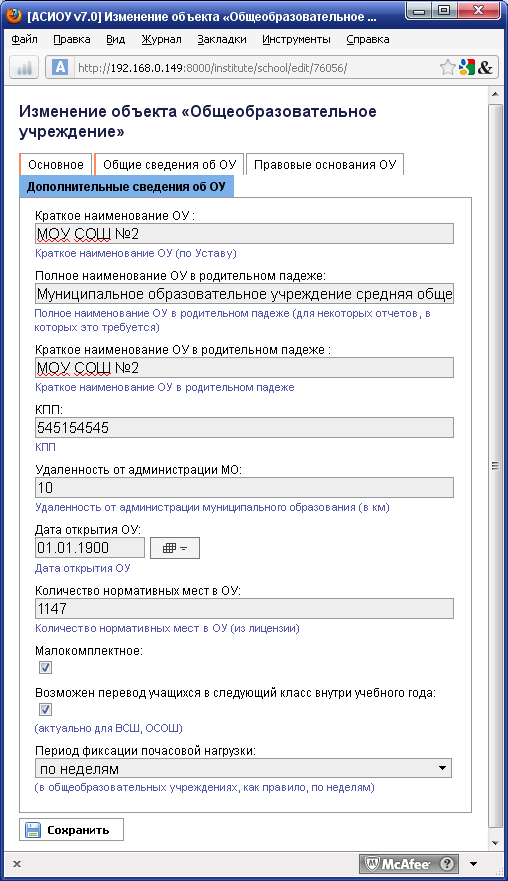Click the Сохранить button
508x881 pixels.
(71, 830)
